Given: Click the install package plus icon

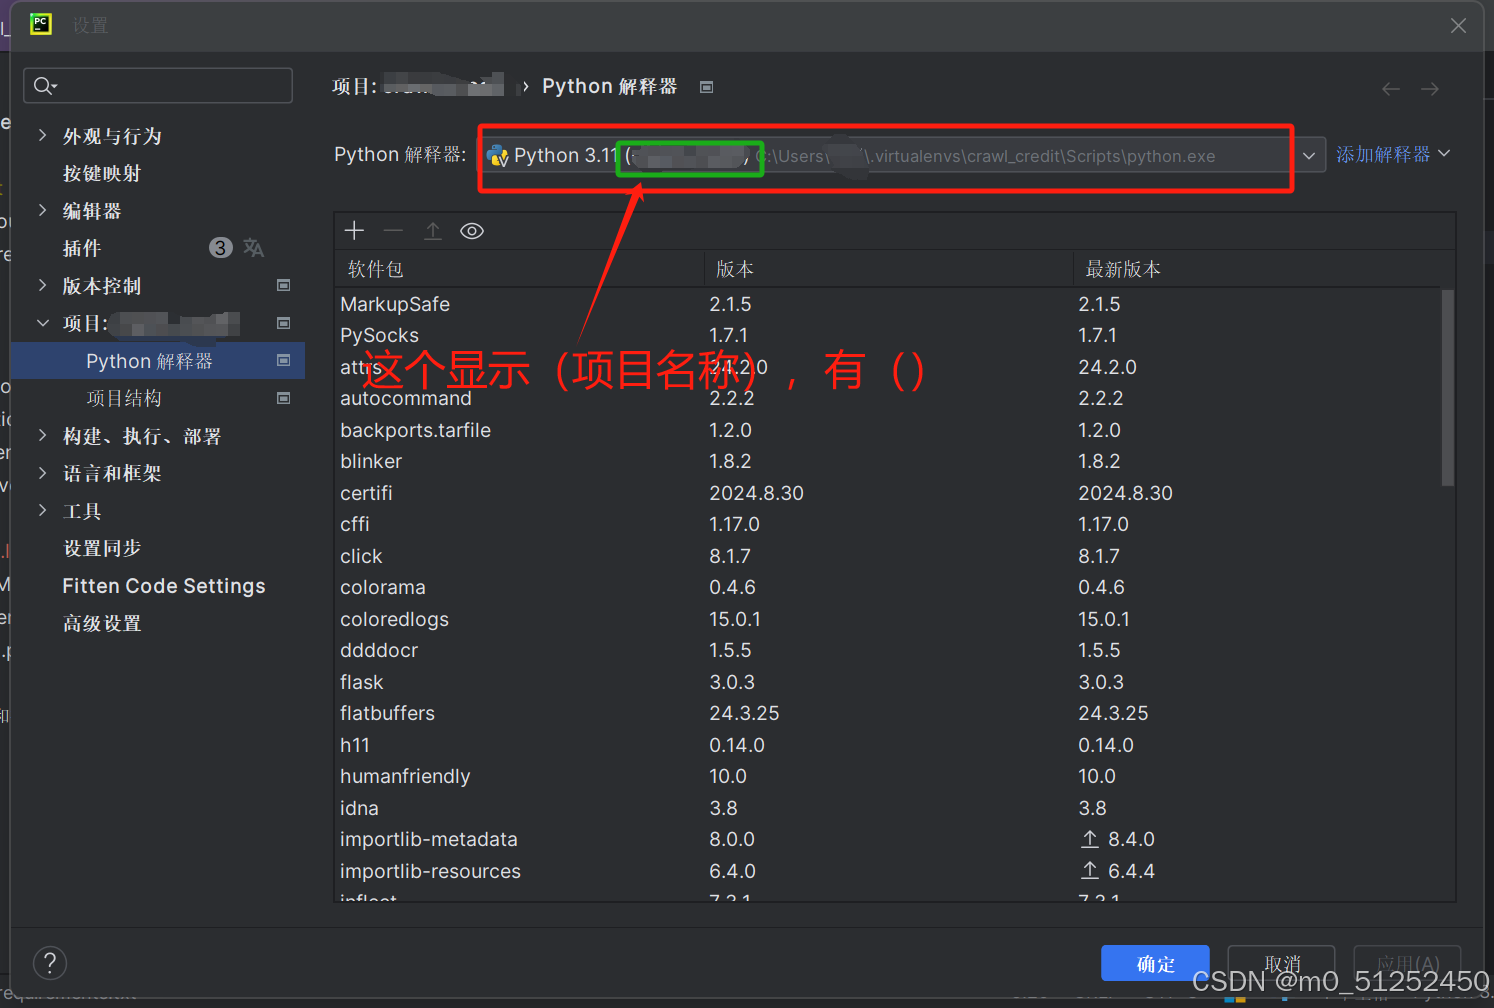Looking at the screenshot, I should (x=354, y=231).
